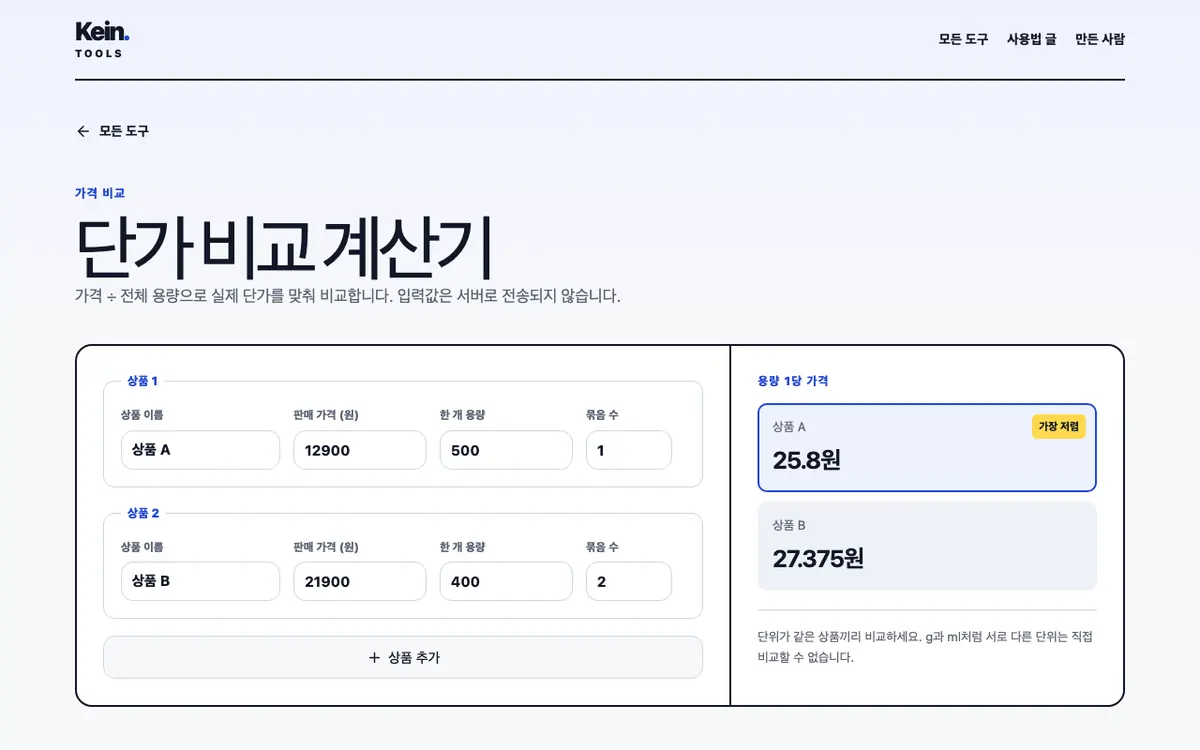Focus 상품 1 한 개 용량 field 500
Image resolution: width=1200 pixels, height=750 pixels.
[x=506, y=450]
